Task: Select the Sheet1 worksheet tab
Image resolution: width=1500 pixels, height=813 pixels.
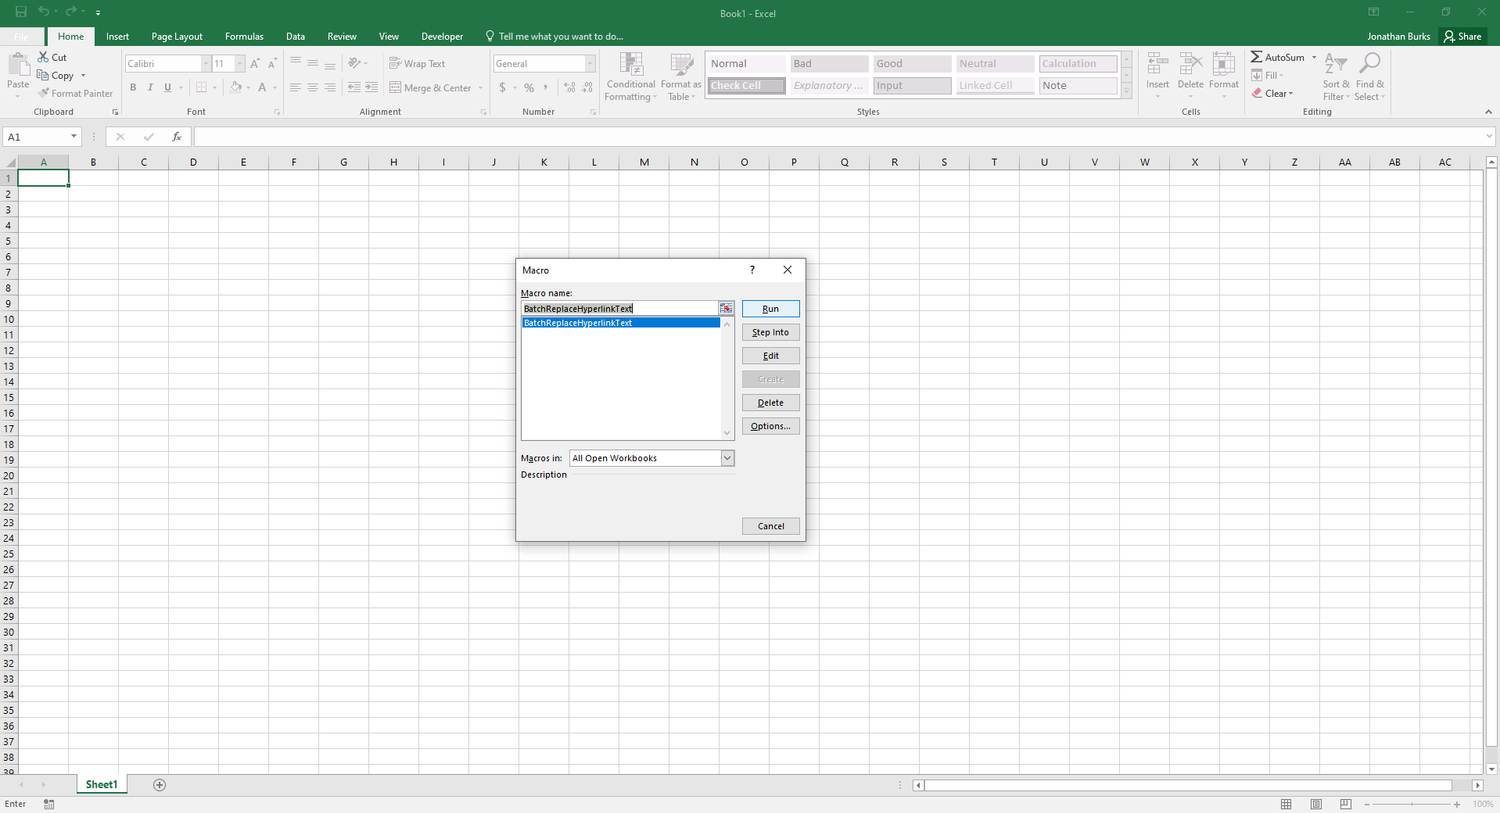Action: [101, 785]
